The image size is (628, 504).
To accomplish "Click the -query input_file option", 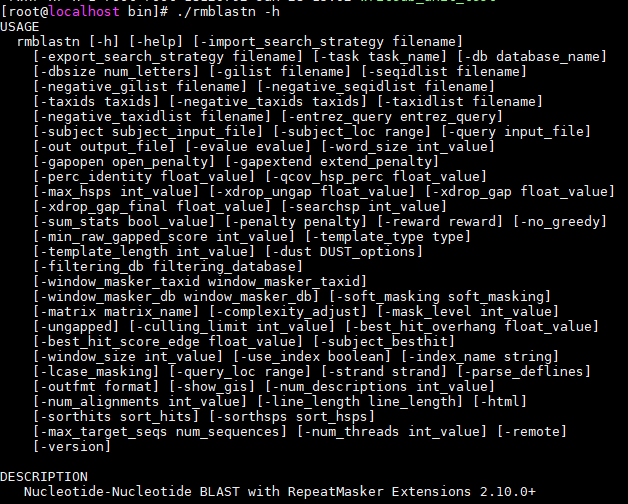I will [516, 131].
